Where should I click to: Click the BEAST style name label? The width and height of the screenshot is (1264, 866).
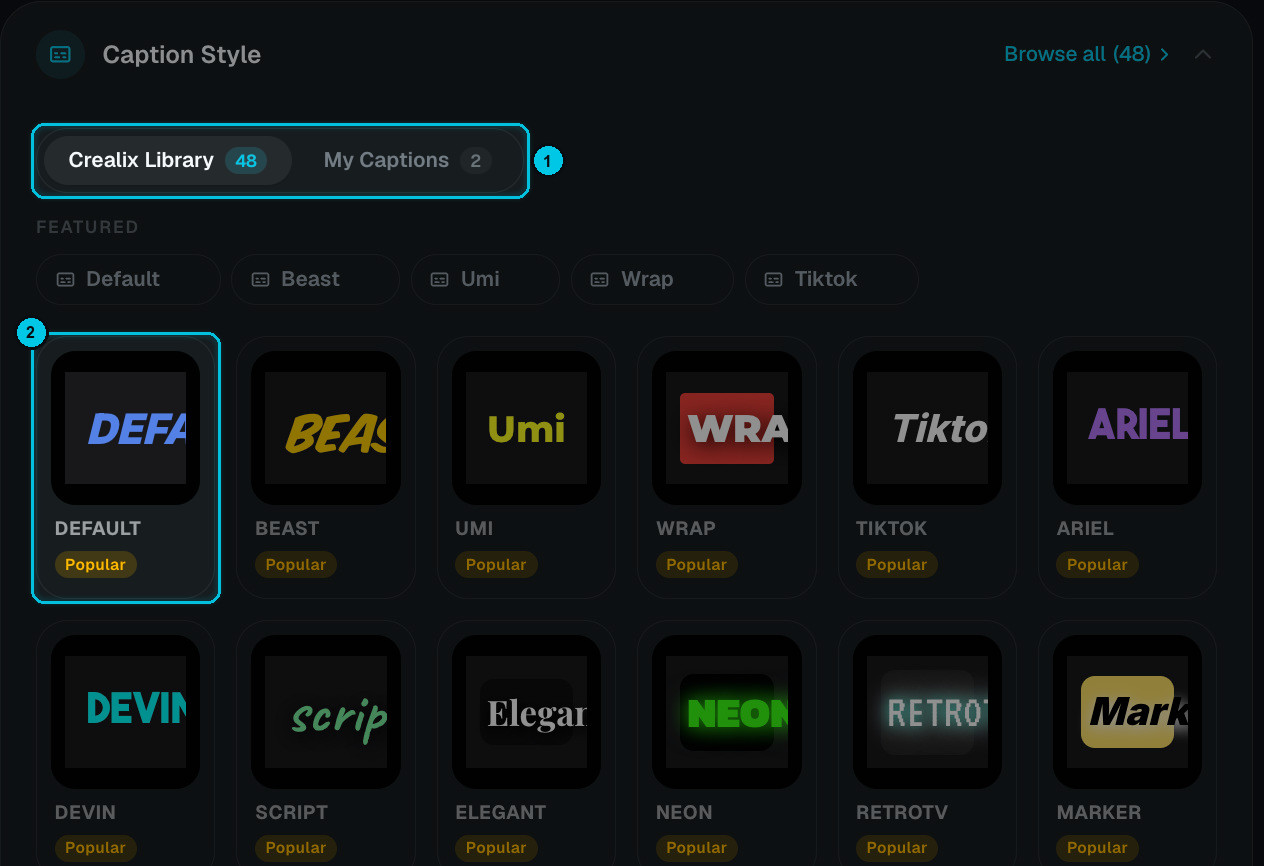[287, 528]
